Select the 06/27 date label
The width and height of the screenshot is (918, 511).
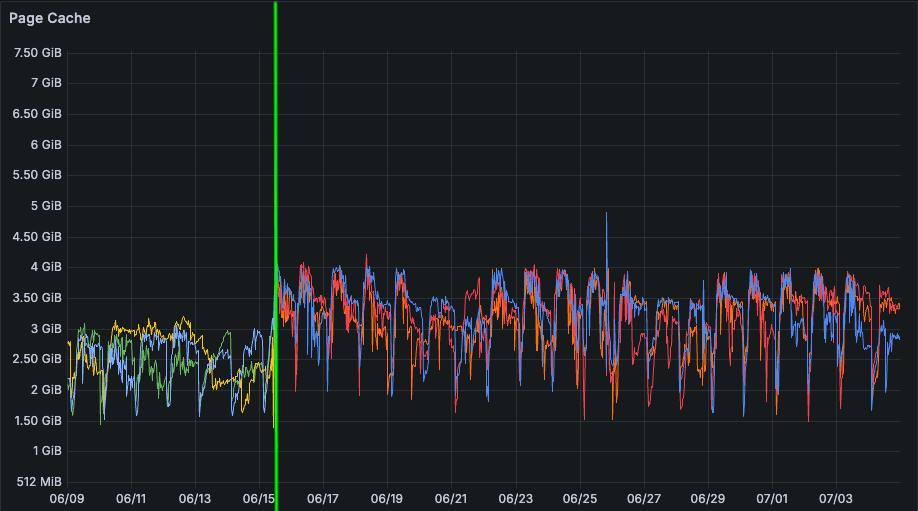(644, 499)
